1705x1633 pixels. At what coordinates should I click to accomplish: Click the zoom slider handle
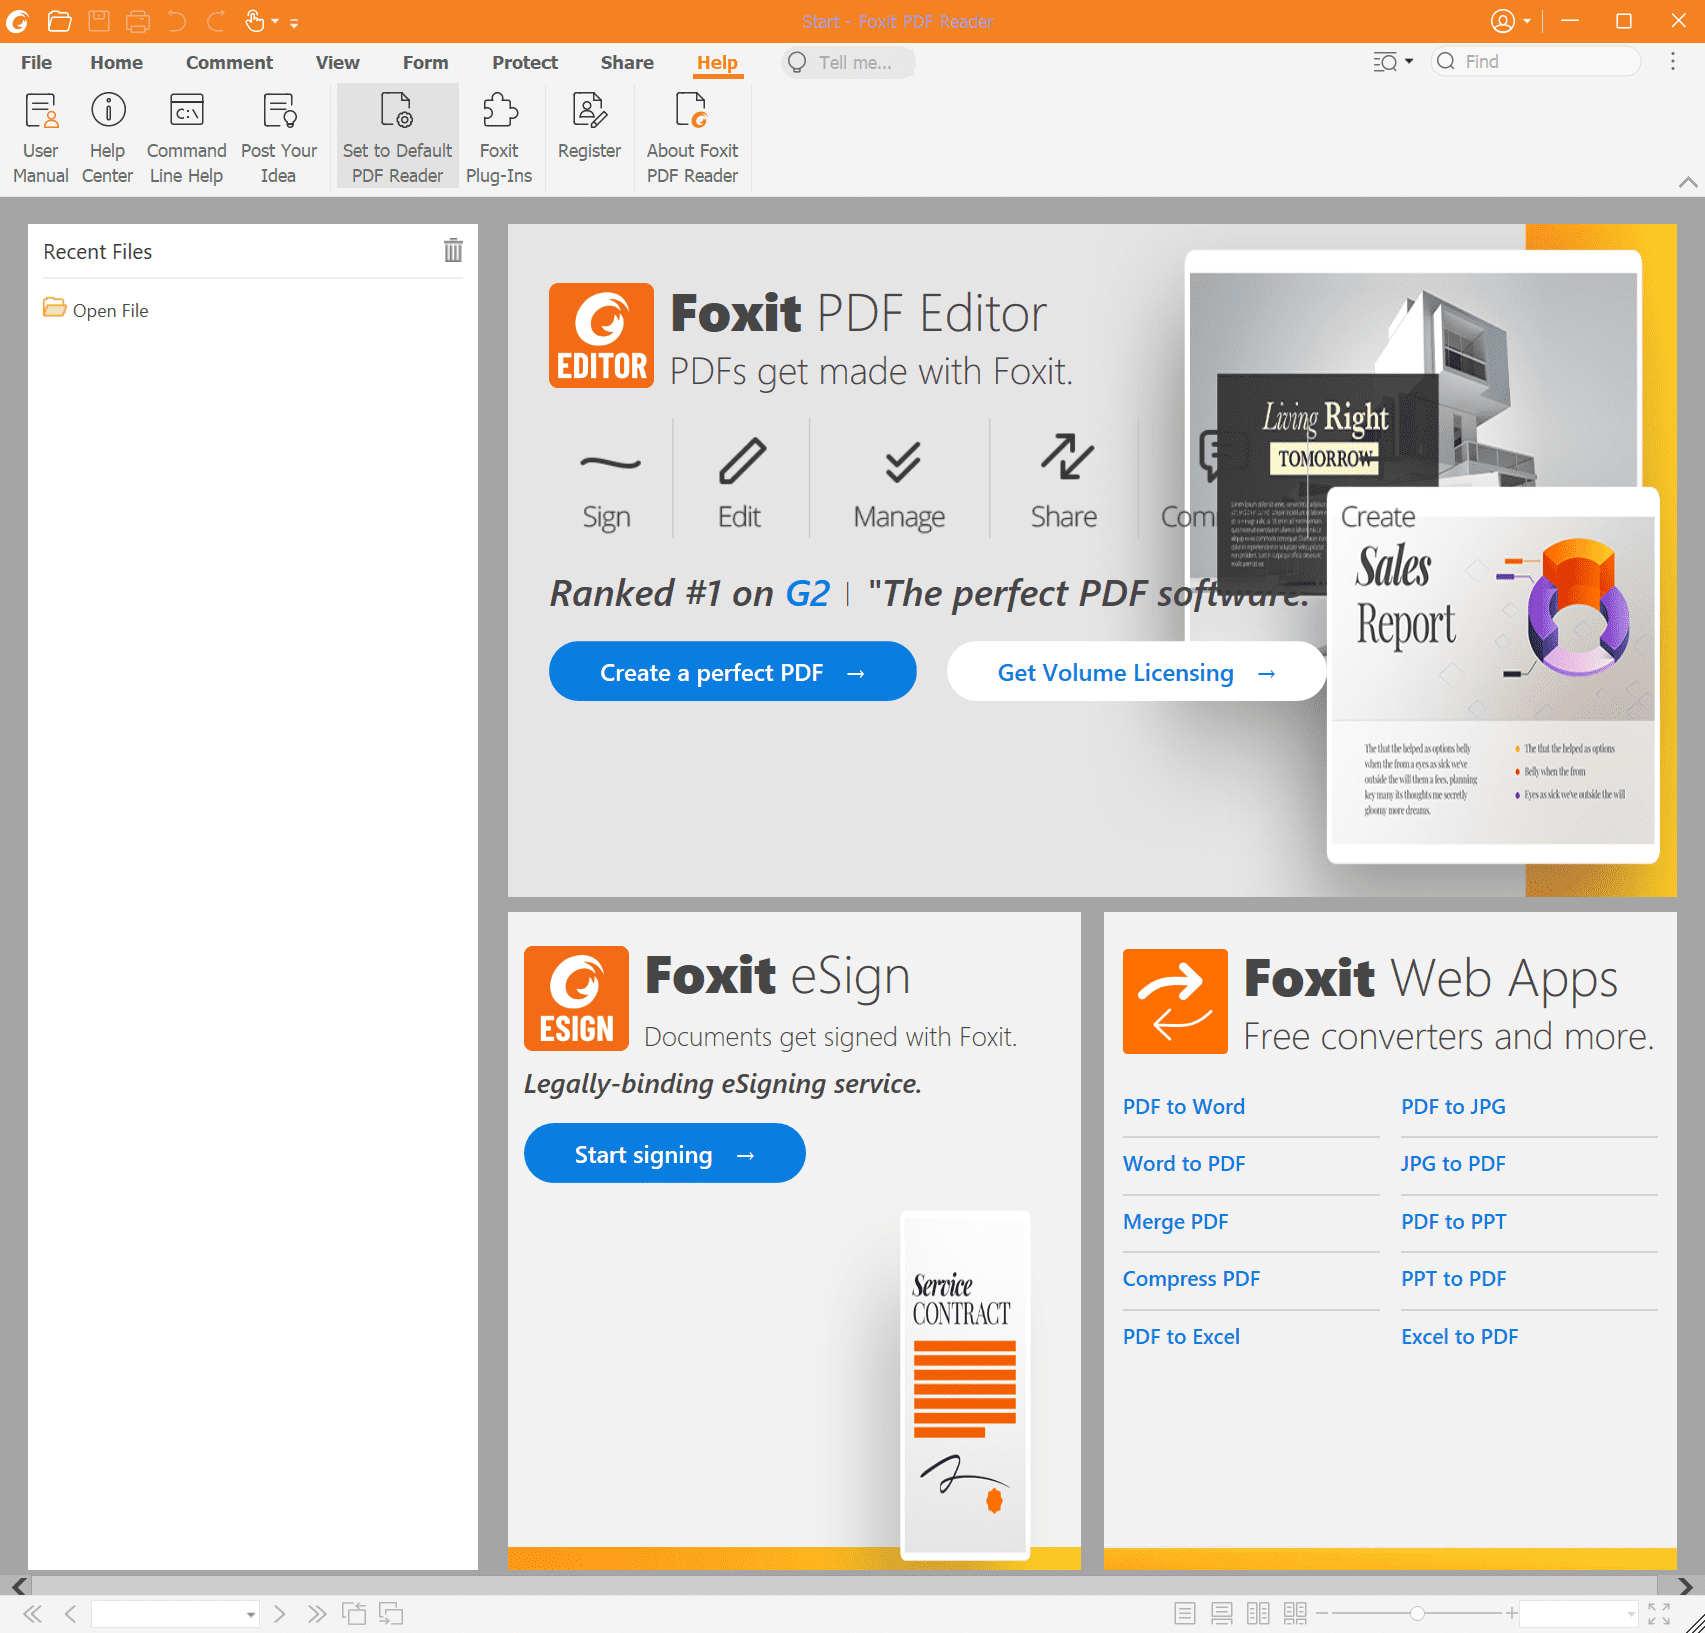point(1417,1613)
